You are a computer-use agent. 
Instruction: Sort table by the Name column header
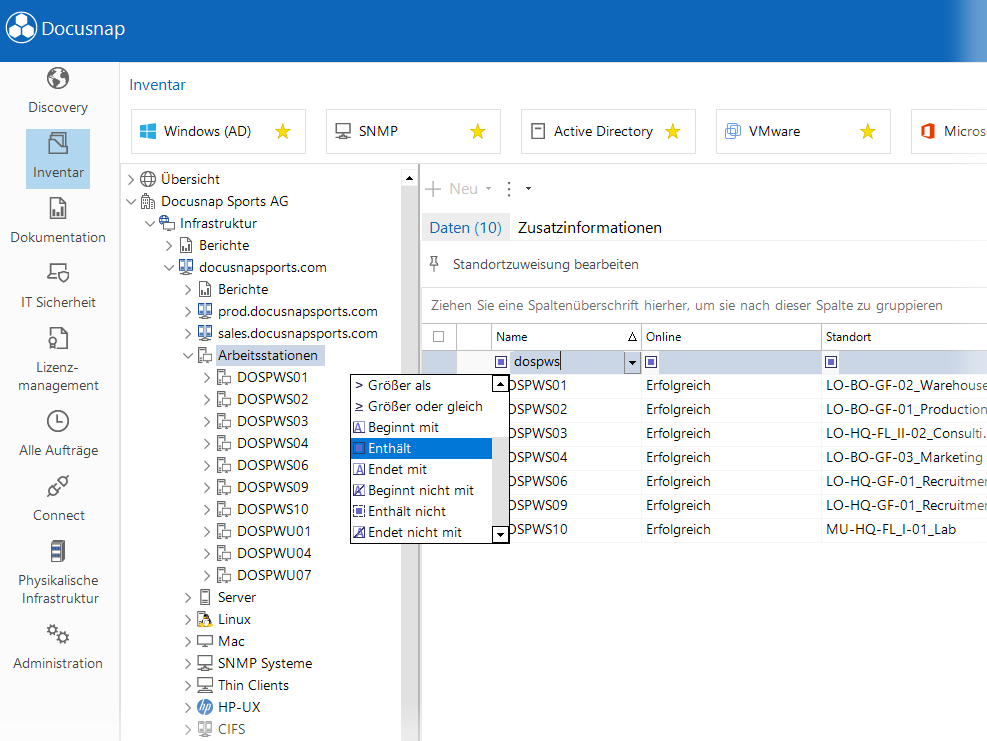566,337
